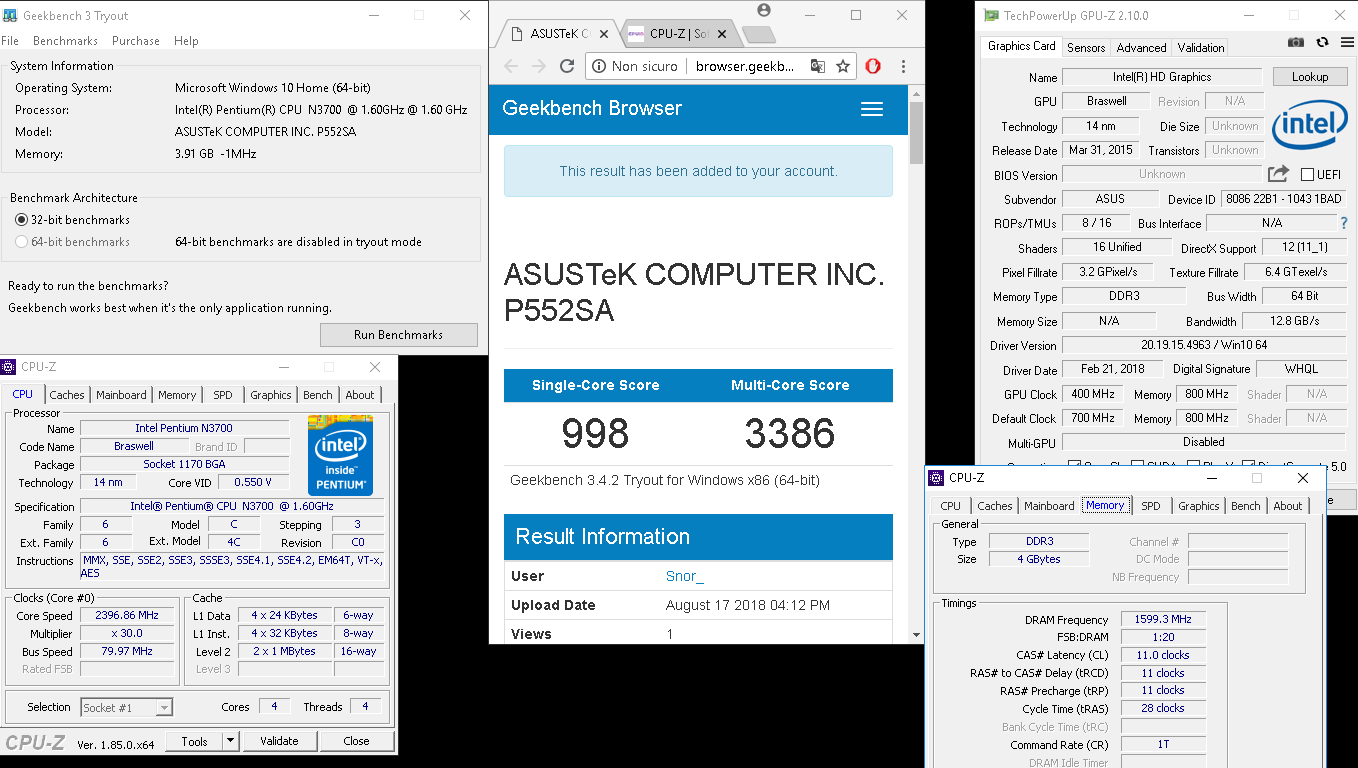Click the browser forward arrow

(539, 66)
